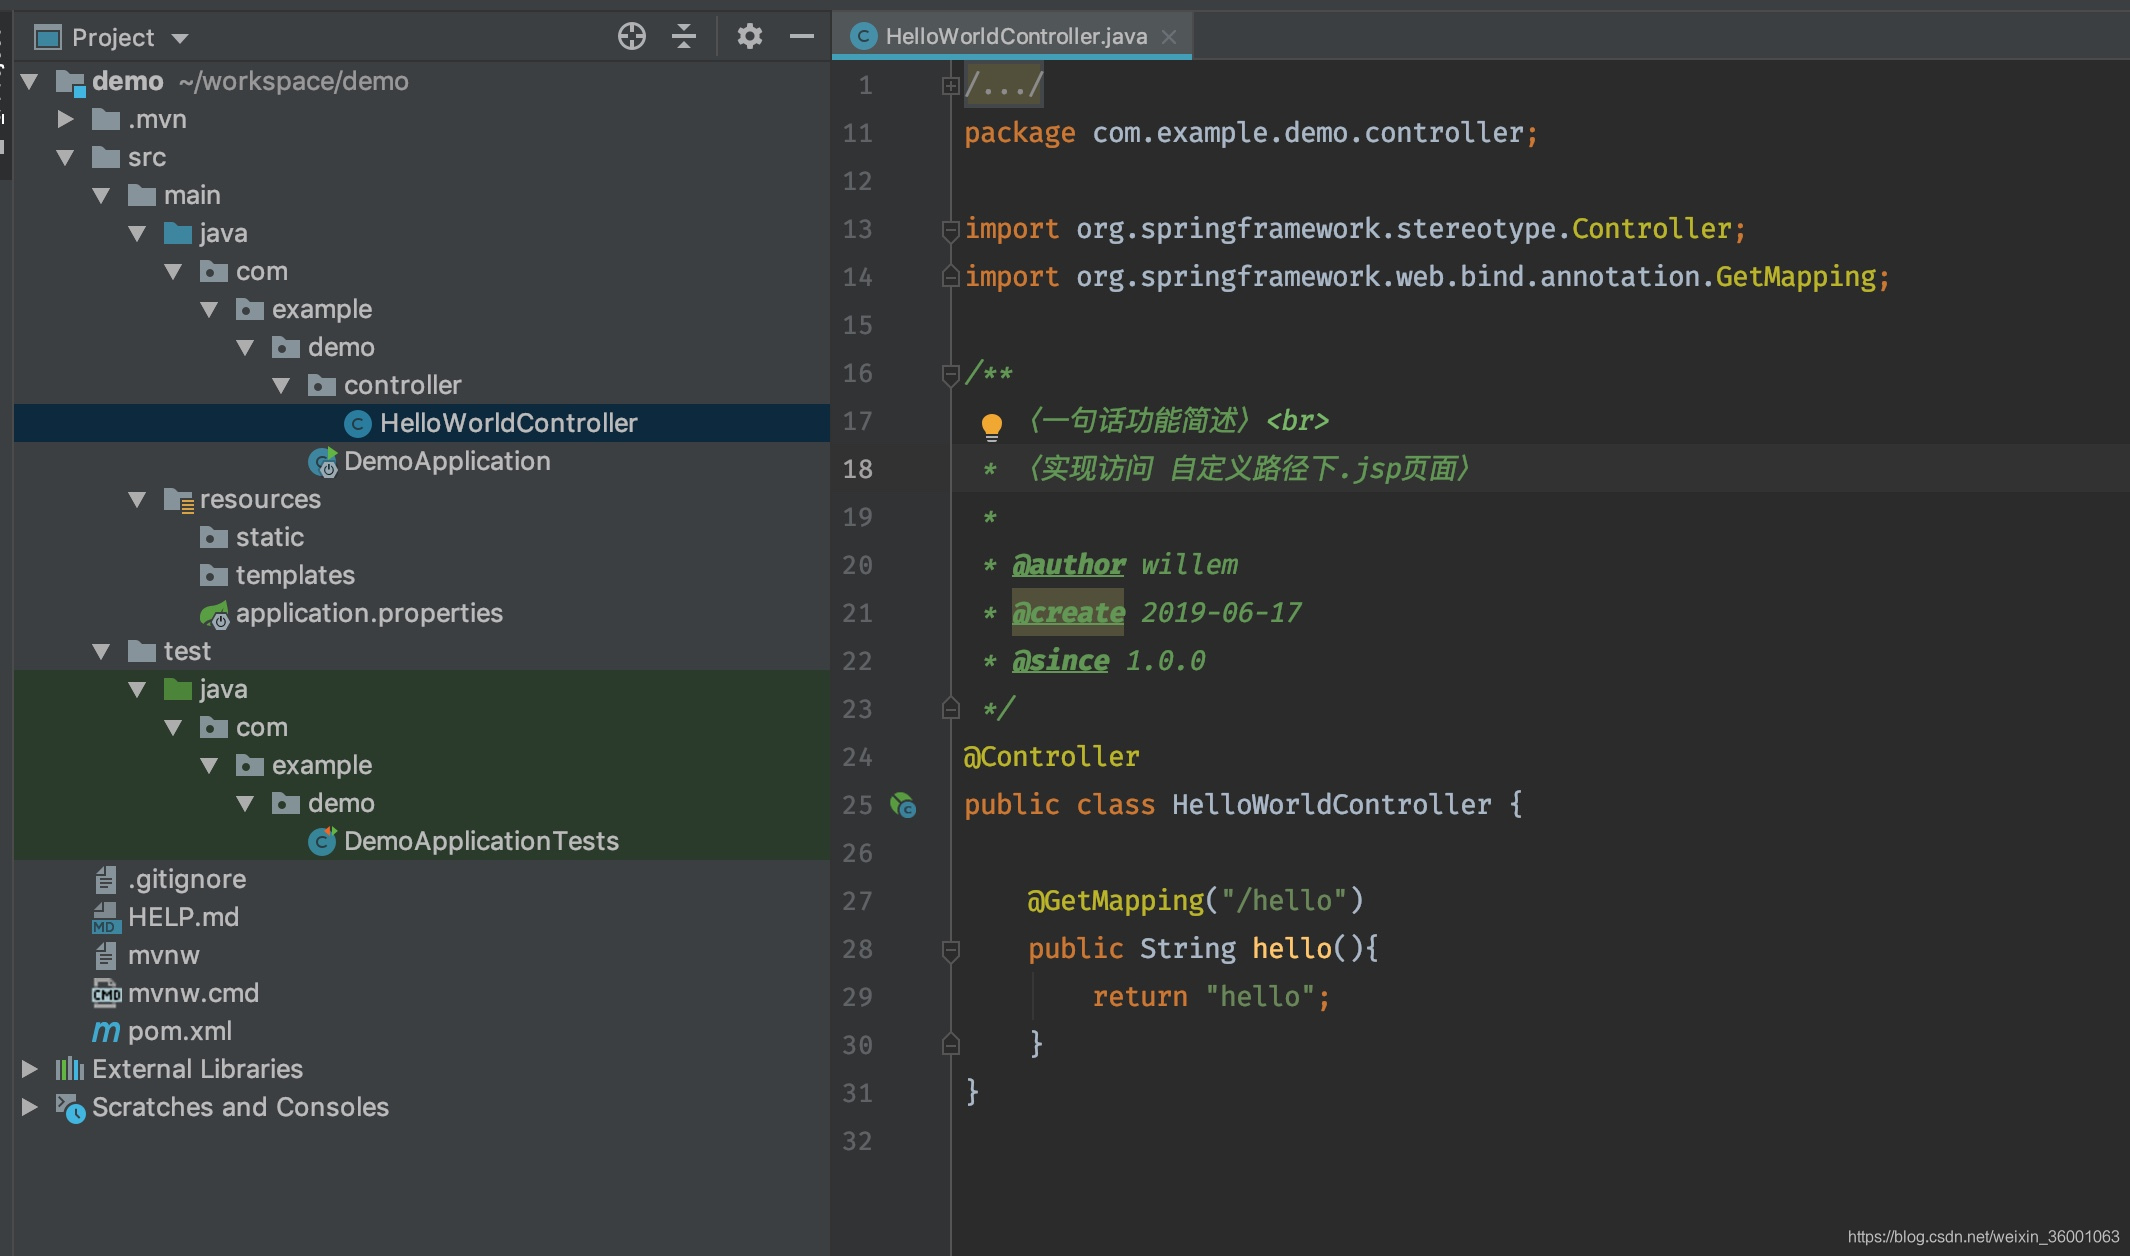Select the mvnw file
The width and height of the screenshot is (2130, 1256).
(x=163, y=955)
